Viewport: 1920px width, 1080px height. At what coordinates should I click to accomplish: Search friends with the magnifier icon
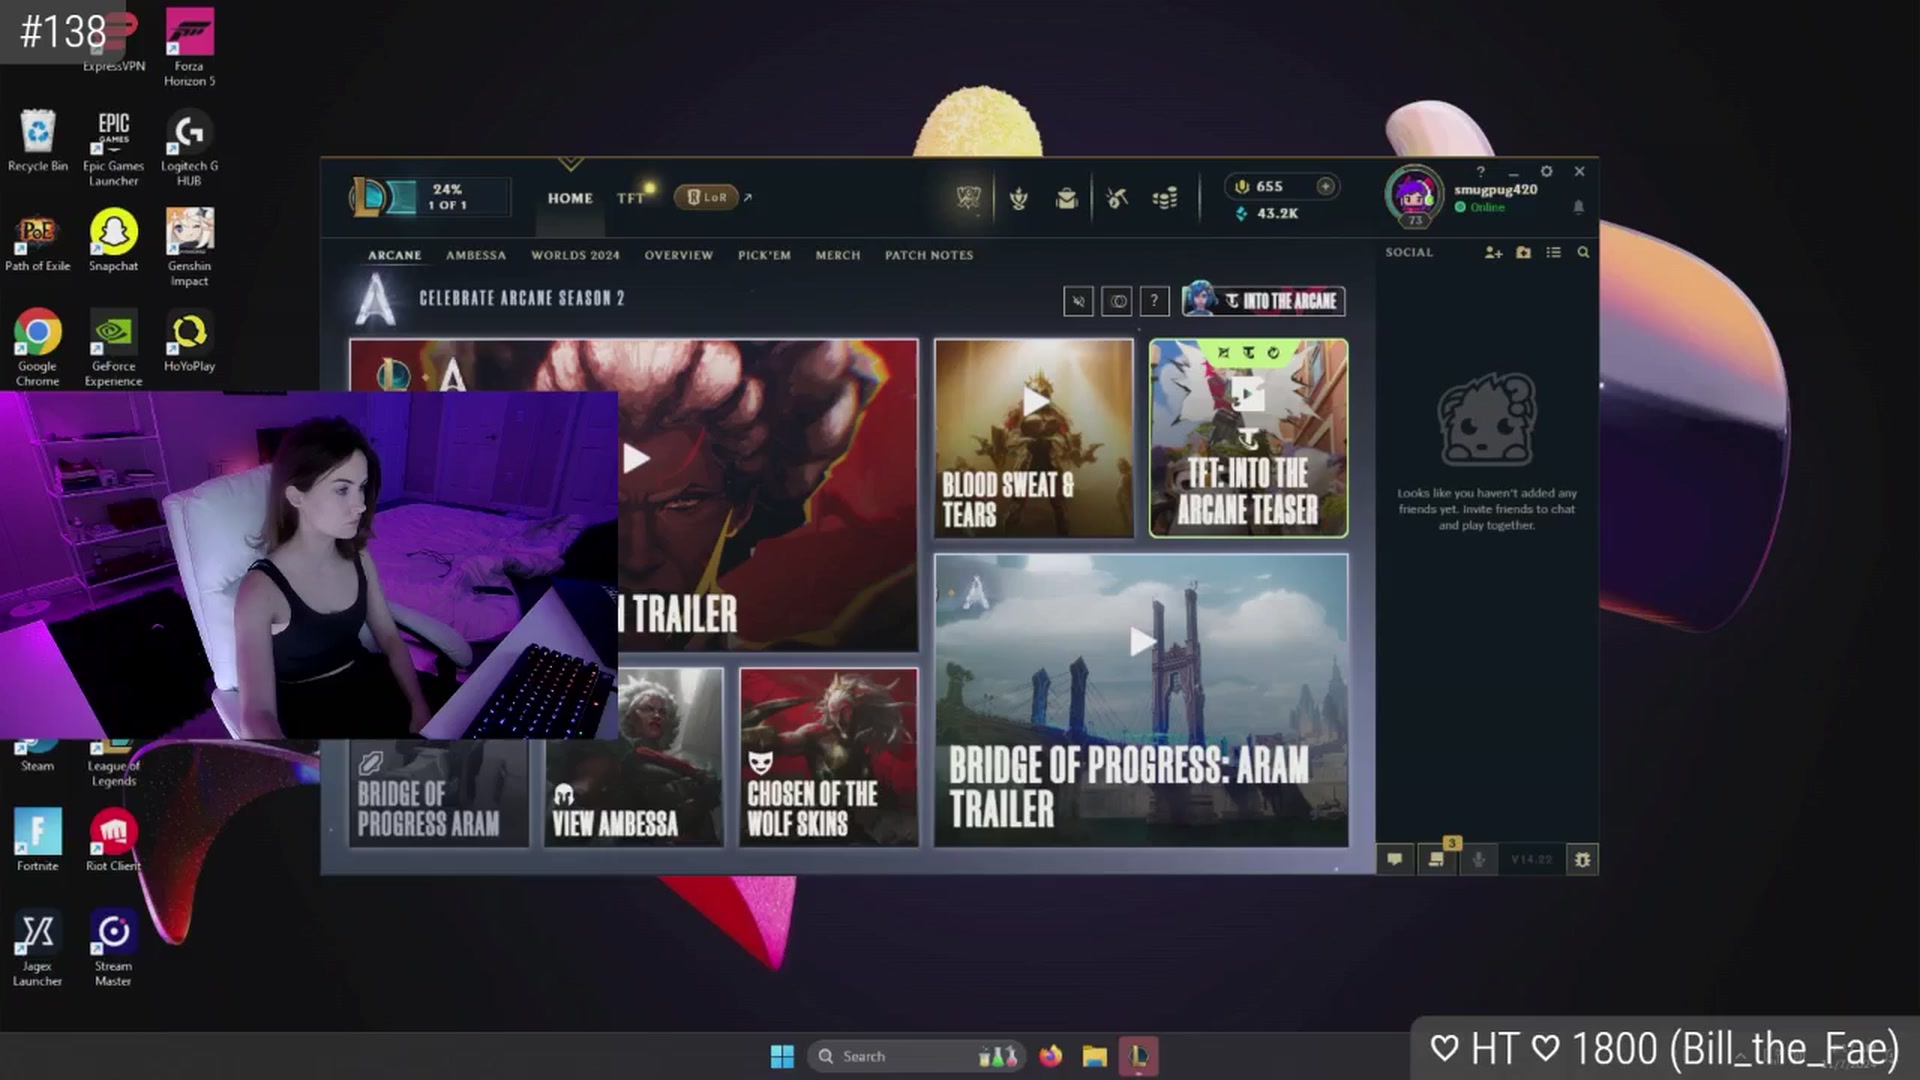(1583, 253)
